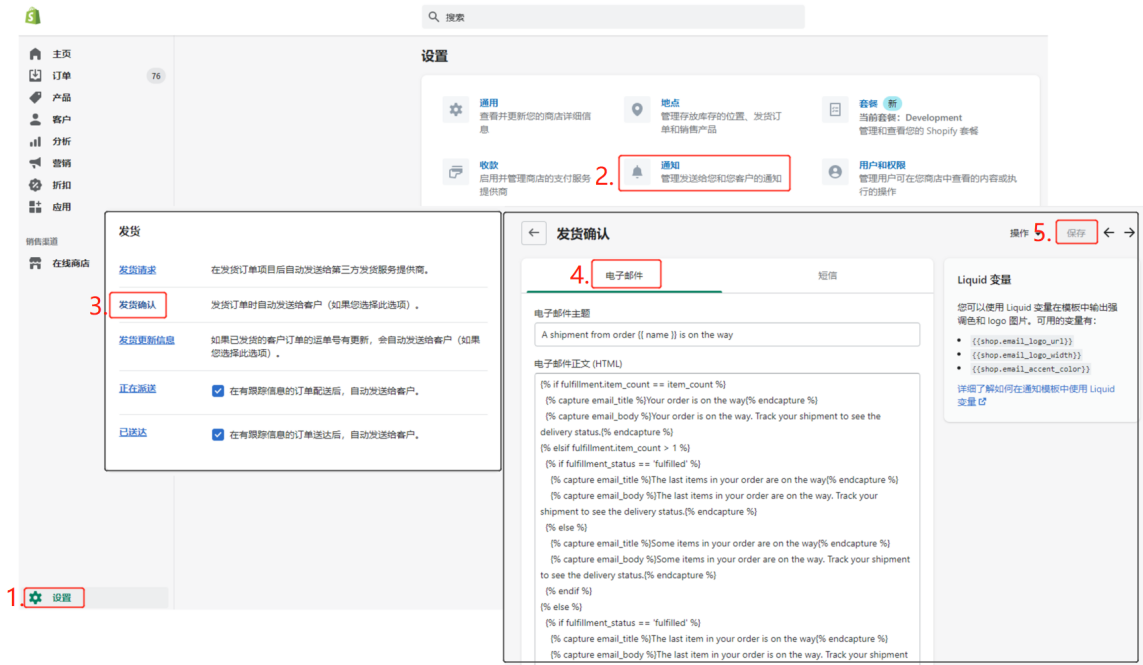Switch to the 短信 tab
The width and height of the screenshot is (1143, 665).
[827, 276]
